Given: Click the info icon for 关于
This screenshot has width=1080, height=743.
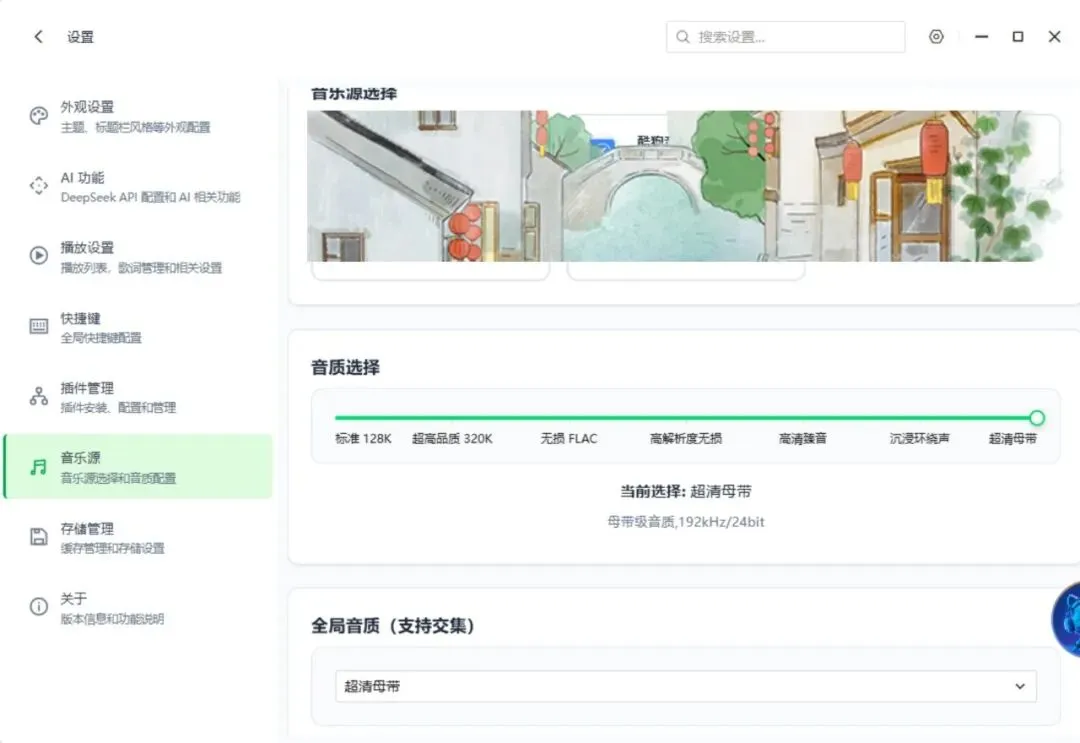Looking at the screenshot, I should tap(39, 607).
